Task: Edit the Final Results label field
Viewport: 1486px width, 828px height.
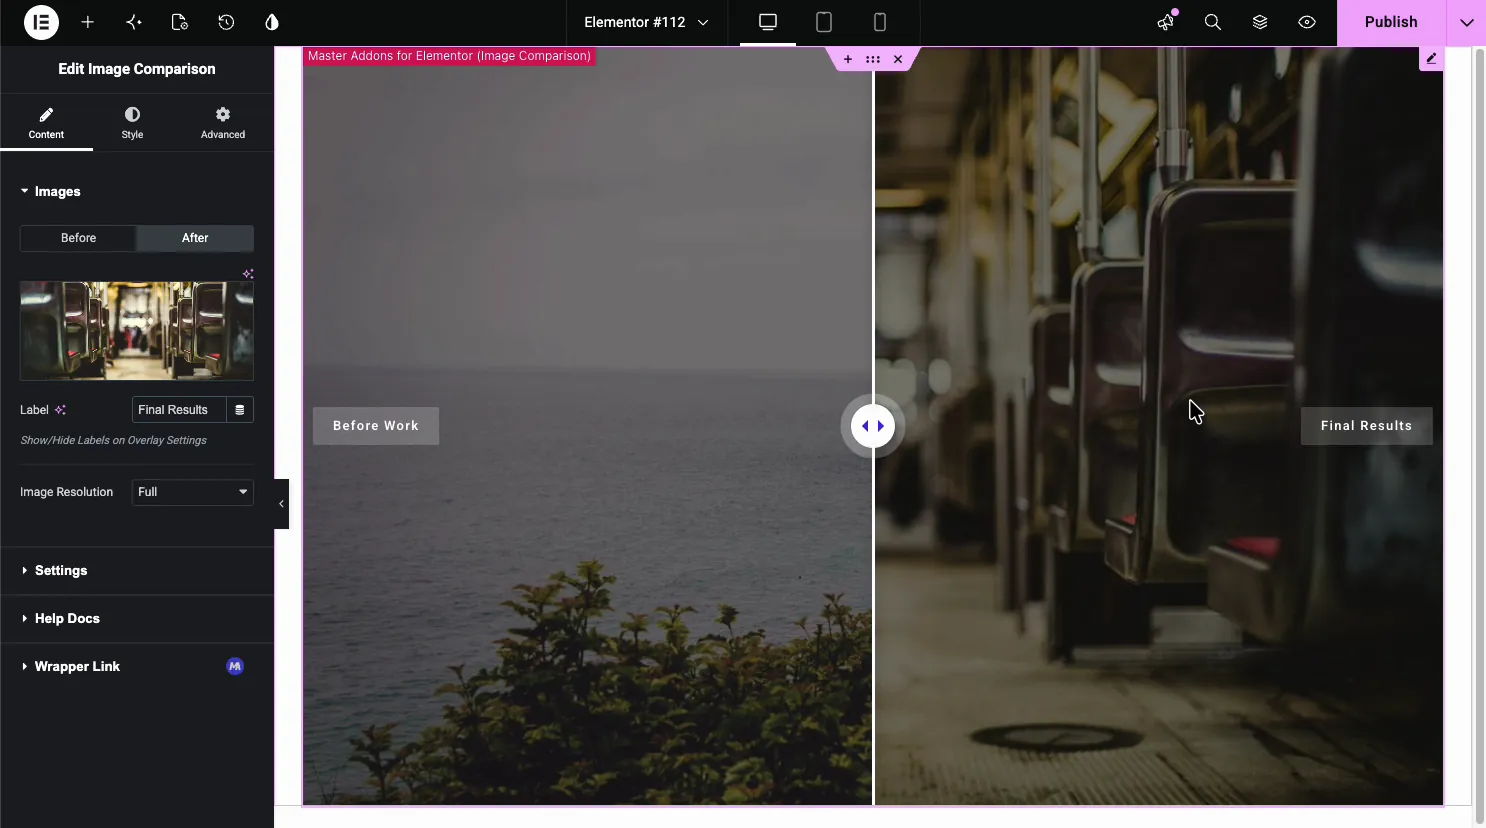Action: coord(178,410)
